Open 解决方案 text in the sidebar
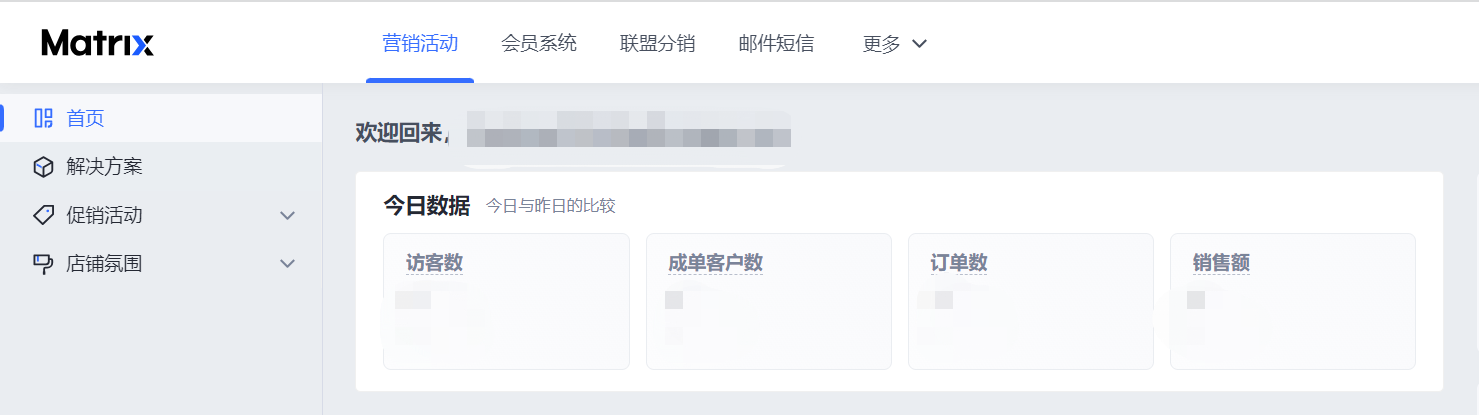 [x=104, y=167]
